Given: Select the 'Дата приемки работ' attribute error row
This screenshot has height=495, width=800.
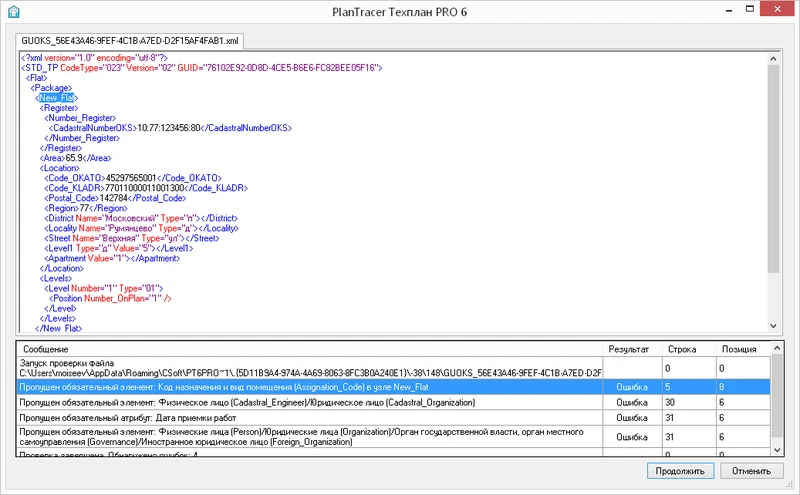Looking at the screenshot, I should (x=300, y=418).
